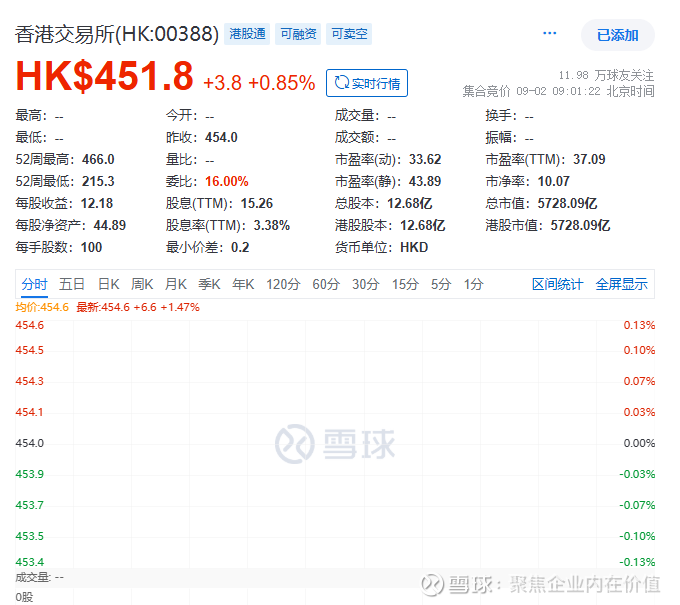Screen dimensions: 680x605
Task: Click the 市盈率(TTM) value 37.09
Action: 589,159
